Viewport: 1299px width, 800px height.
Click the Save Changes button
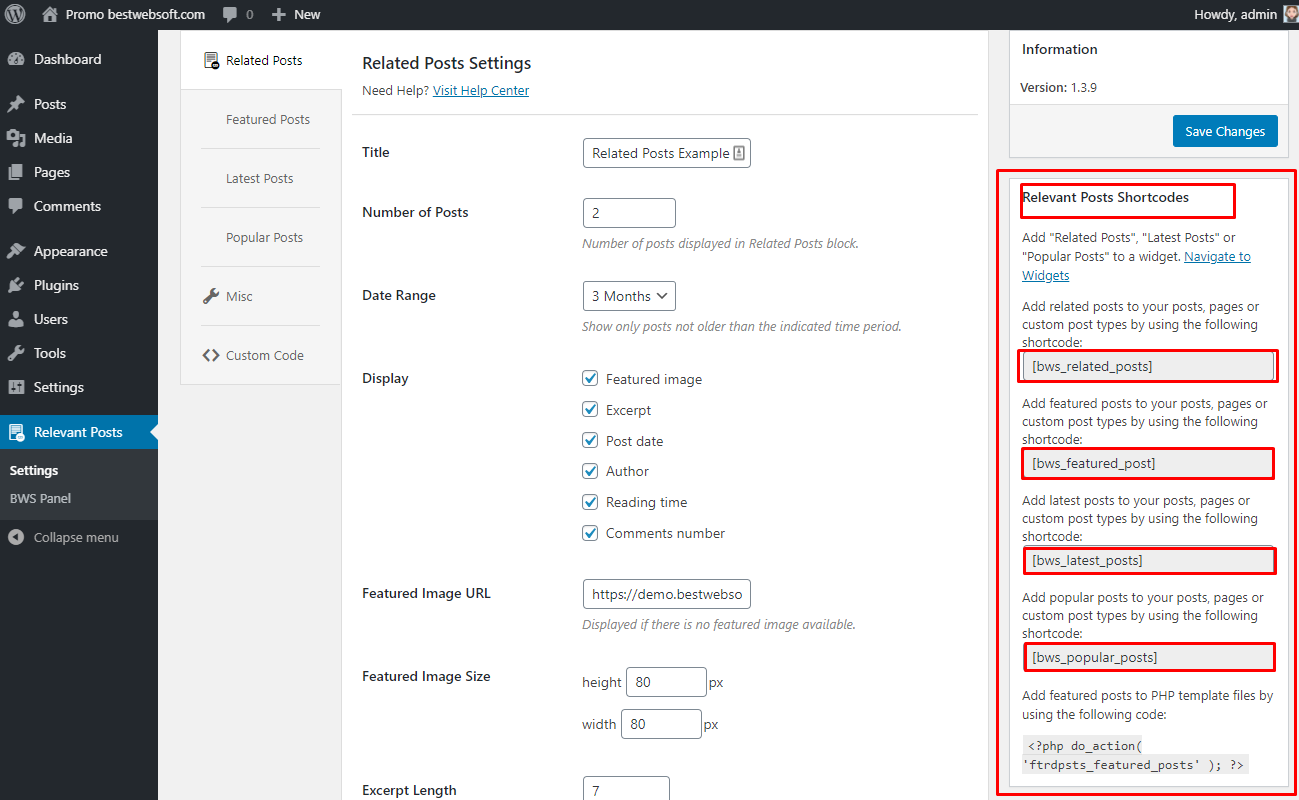click(x=1225, y=131)
